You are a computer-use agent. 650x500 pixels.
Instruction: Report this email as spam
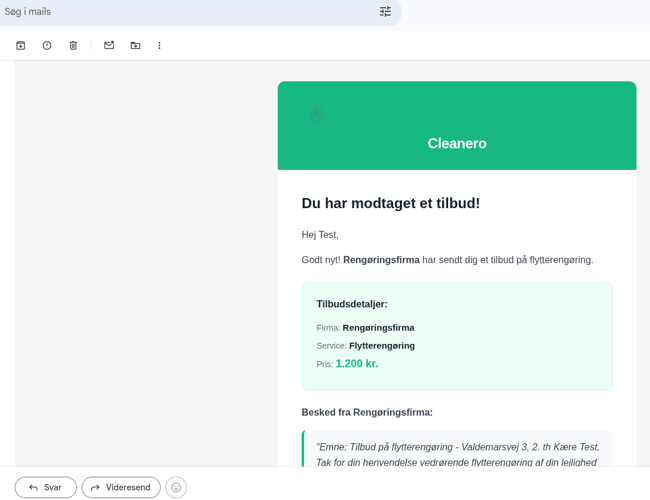(x=47, y=45)
